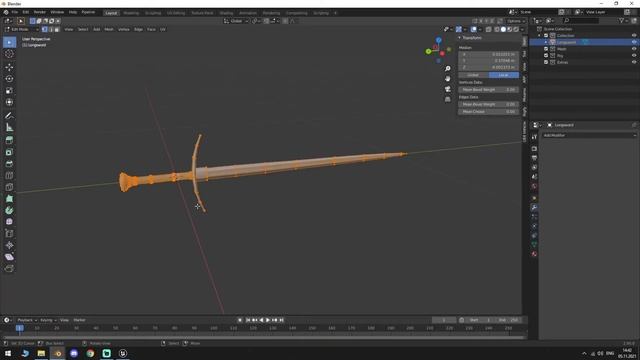Toggle the camera view icon

pos(448,89)
